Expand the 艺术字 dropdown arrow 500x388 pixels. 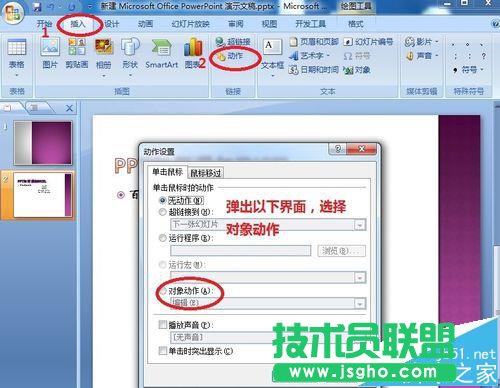[327, 56]
